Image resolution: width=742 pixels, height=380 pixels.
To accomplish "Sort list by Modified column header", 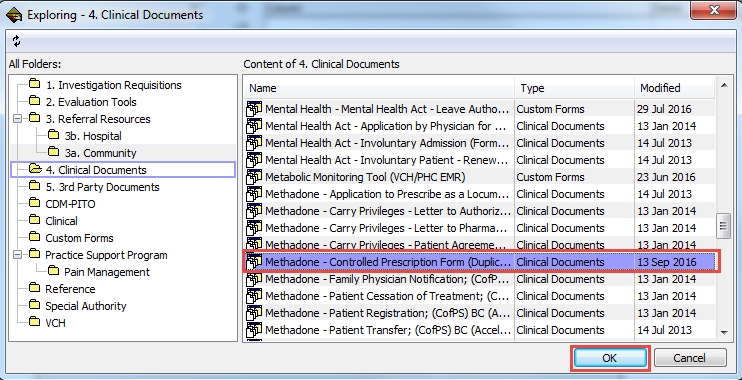I will (x=674, y=88).
